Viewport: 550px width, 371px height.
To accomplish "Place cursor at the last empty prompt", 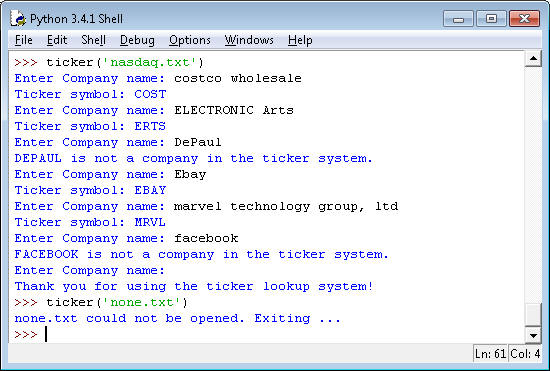I will pos(46,334).
